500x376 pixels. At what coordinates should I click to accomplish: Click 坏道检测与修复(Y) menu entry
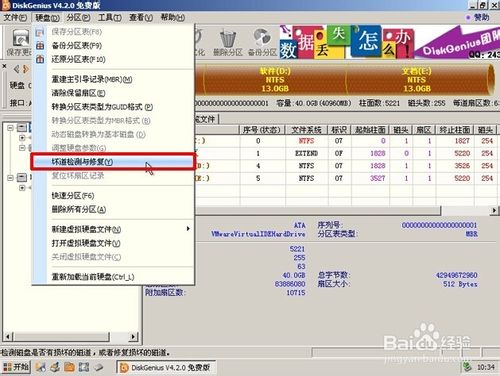[113, 162]
